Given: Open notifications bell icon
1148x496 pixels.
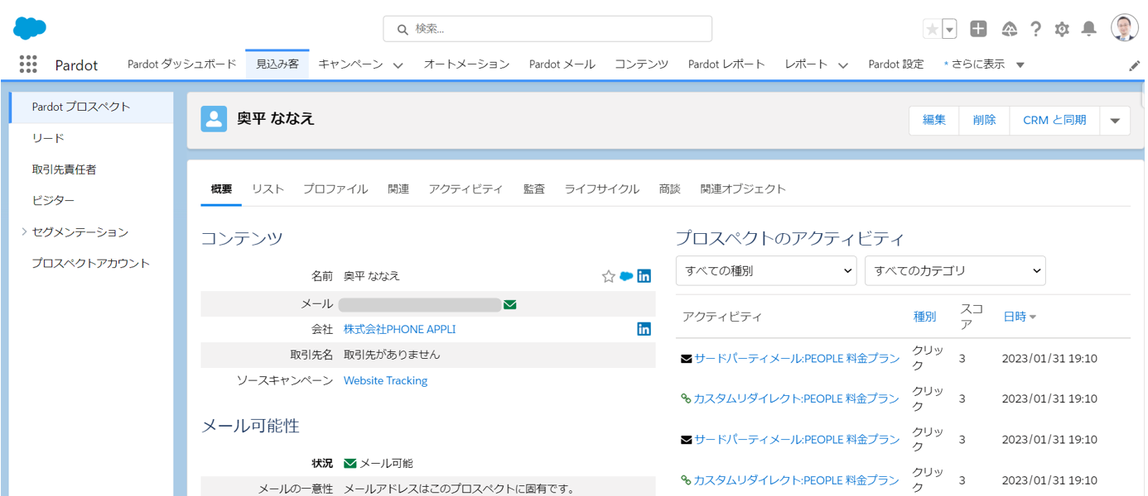Looking at the screenshot, I should 1089,29.
